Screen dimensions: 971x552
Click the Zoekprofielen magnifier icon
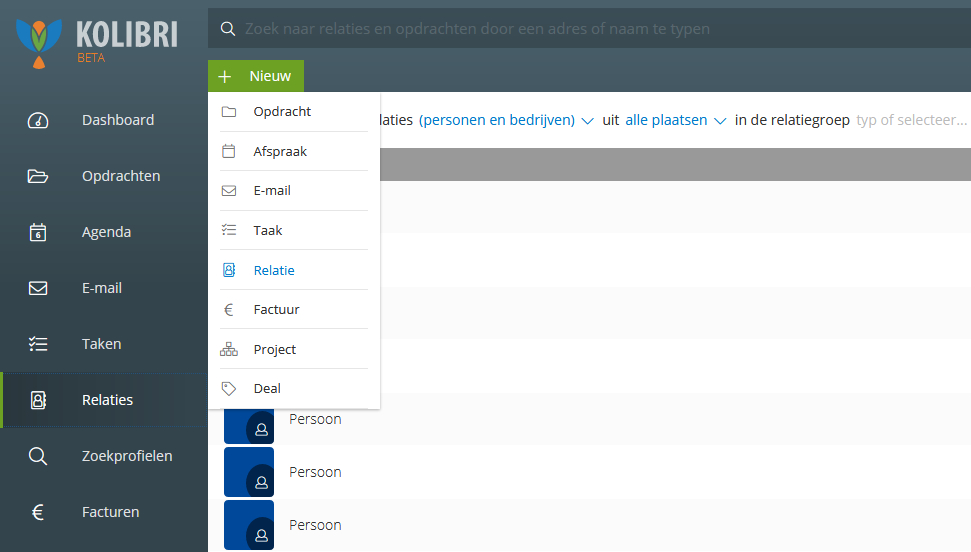tap(38, 456)
